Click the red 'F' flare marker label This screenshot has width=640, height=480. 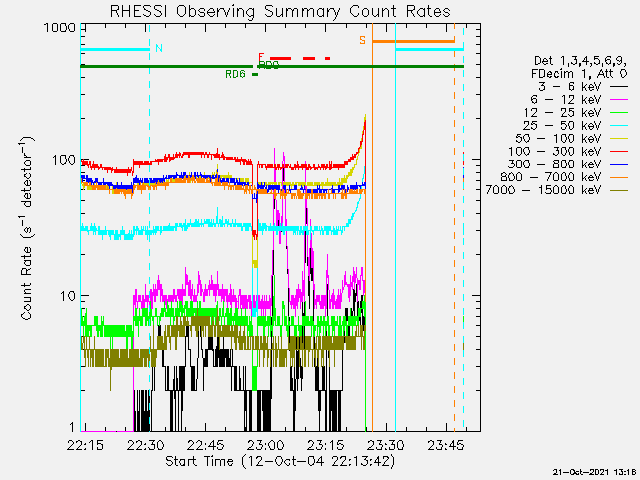(x=261, y=57)
